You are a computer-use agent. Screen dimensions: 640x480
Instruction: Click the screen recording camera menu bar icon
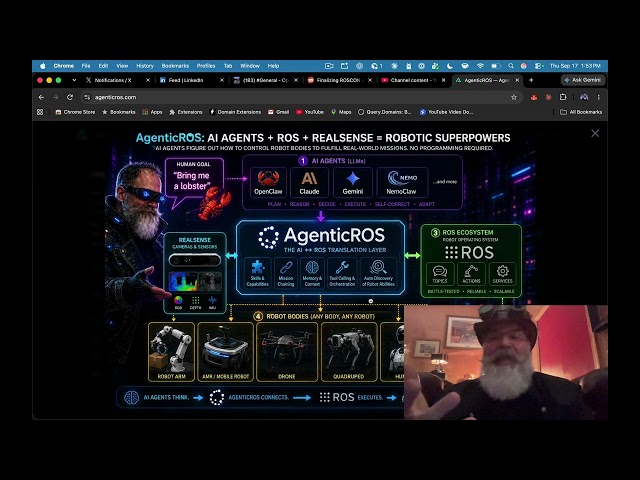329,66
